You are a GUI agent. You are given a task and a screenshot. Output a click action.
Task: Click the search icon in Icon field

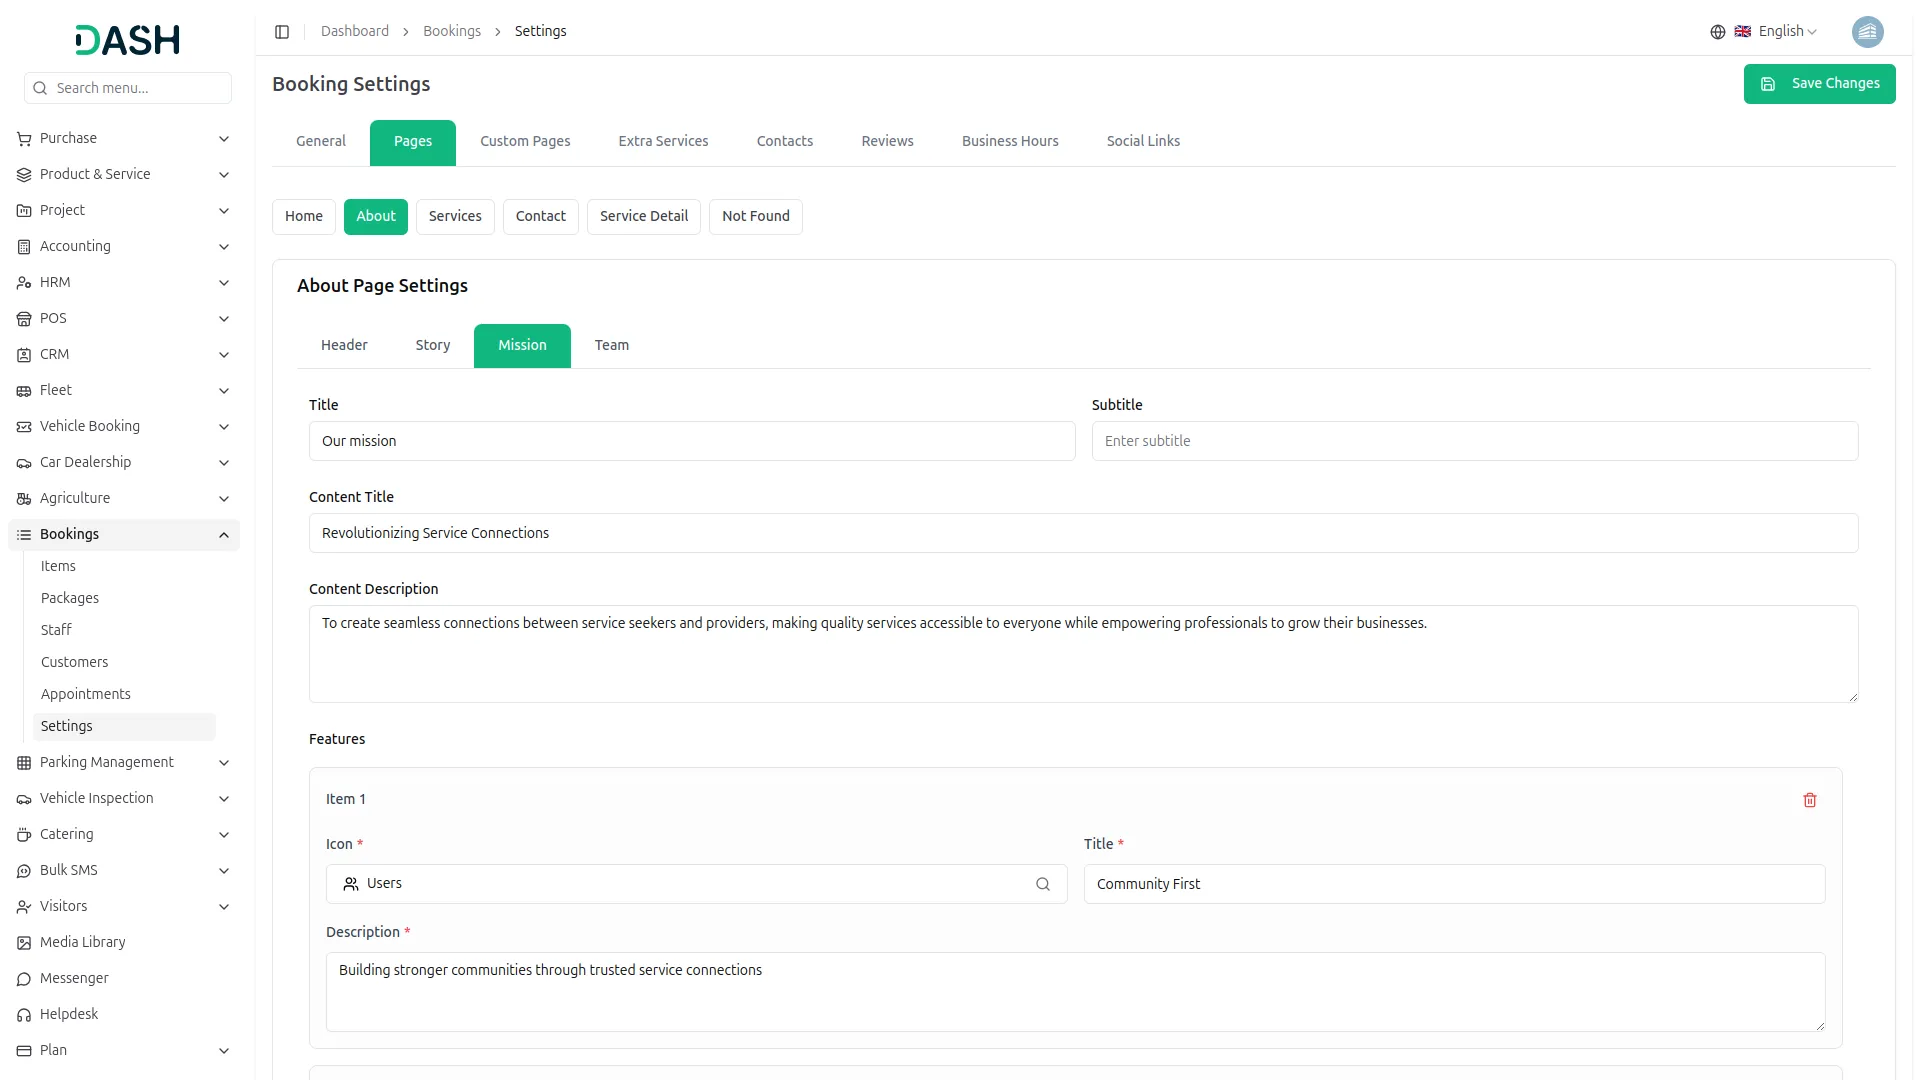[1042, 884]
